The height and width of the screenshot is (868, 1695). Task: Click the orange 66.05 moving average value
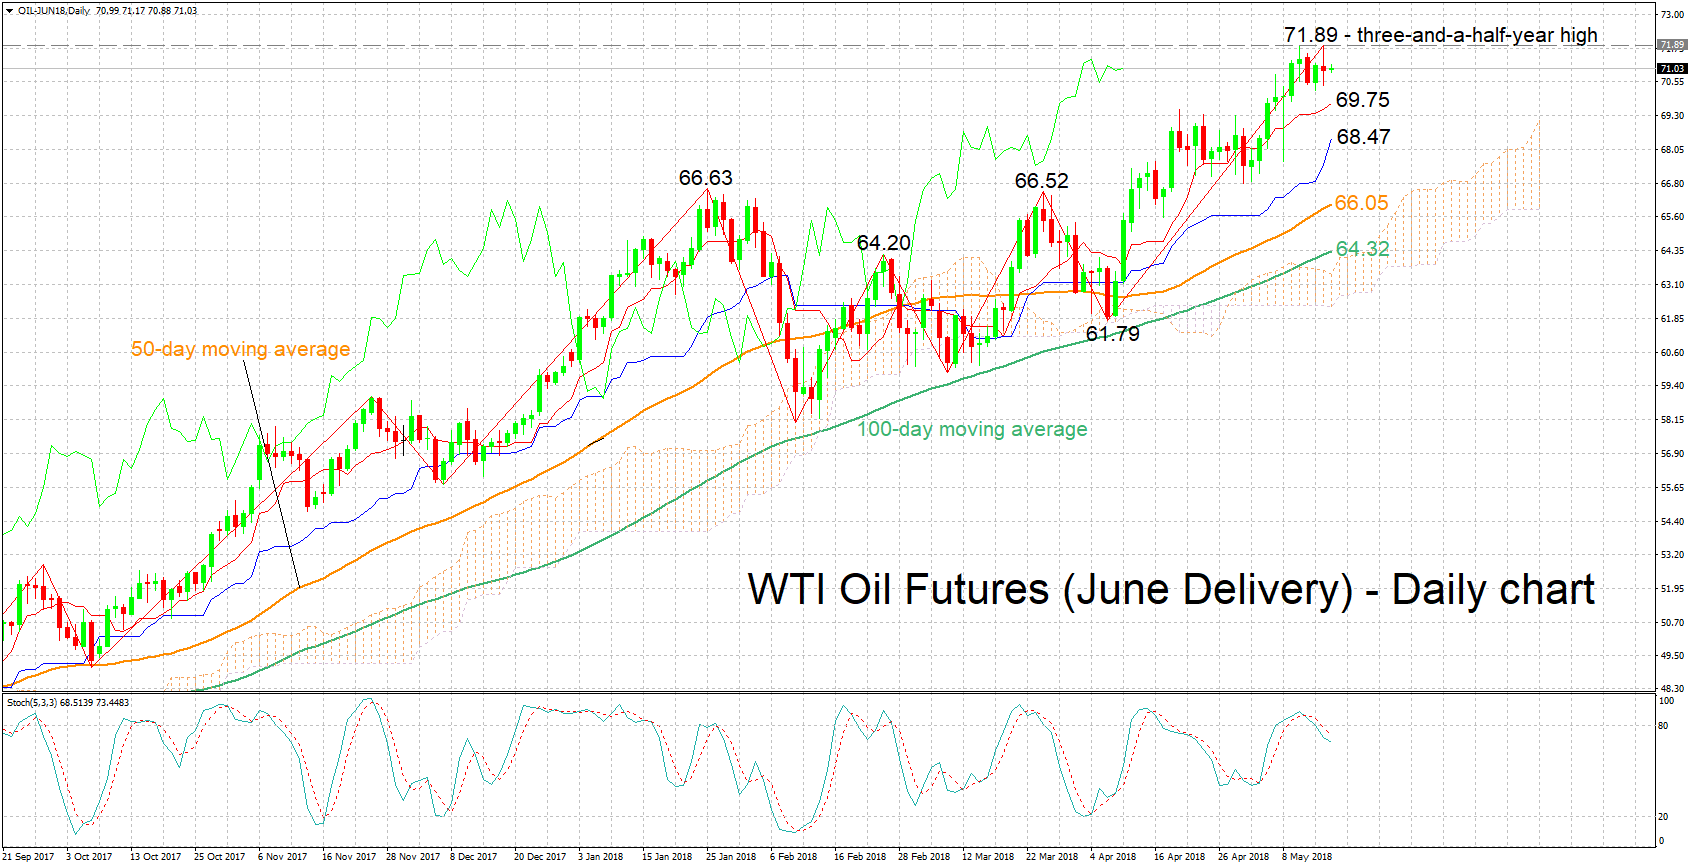pos(1361,203)
